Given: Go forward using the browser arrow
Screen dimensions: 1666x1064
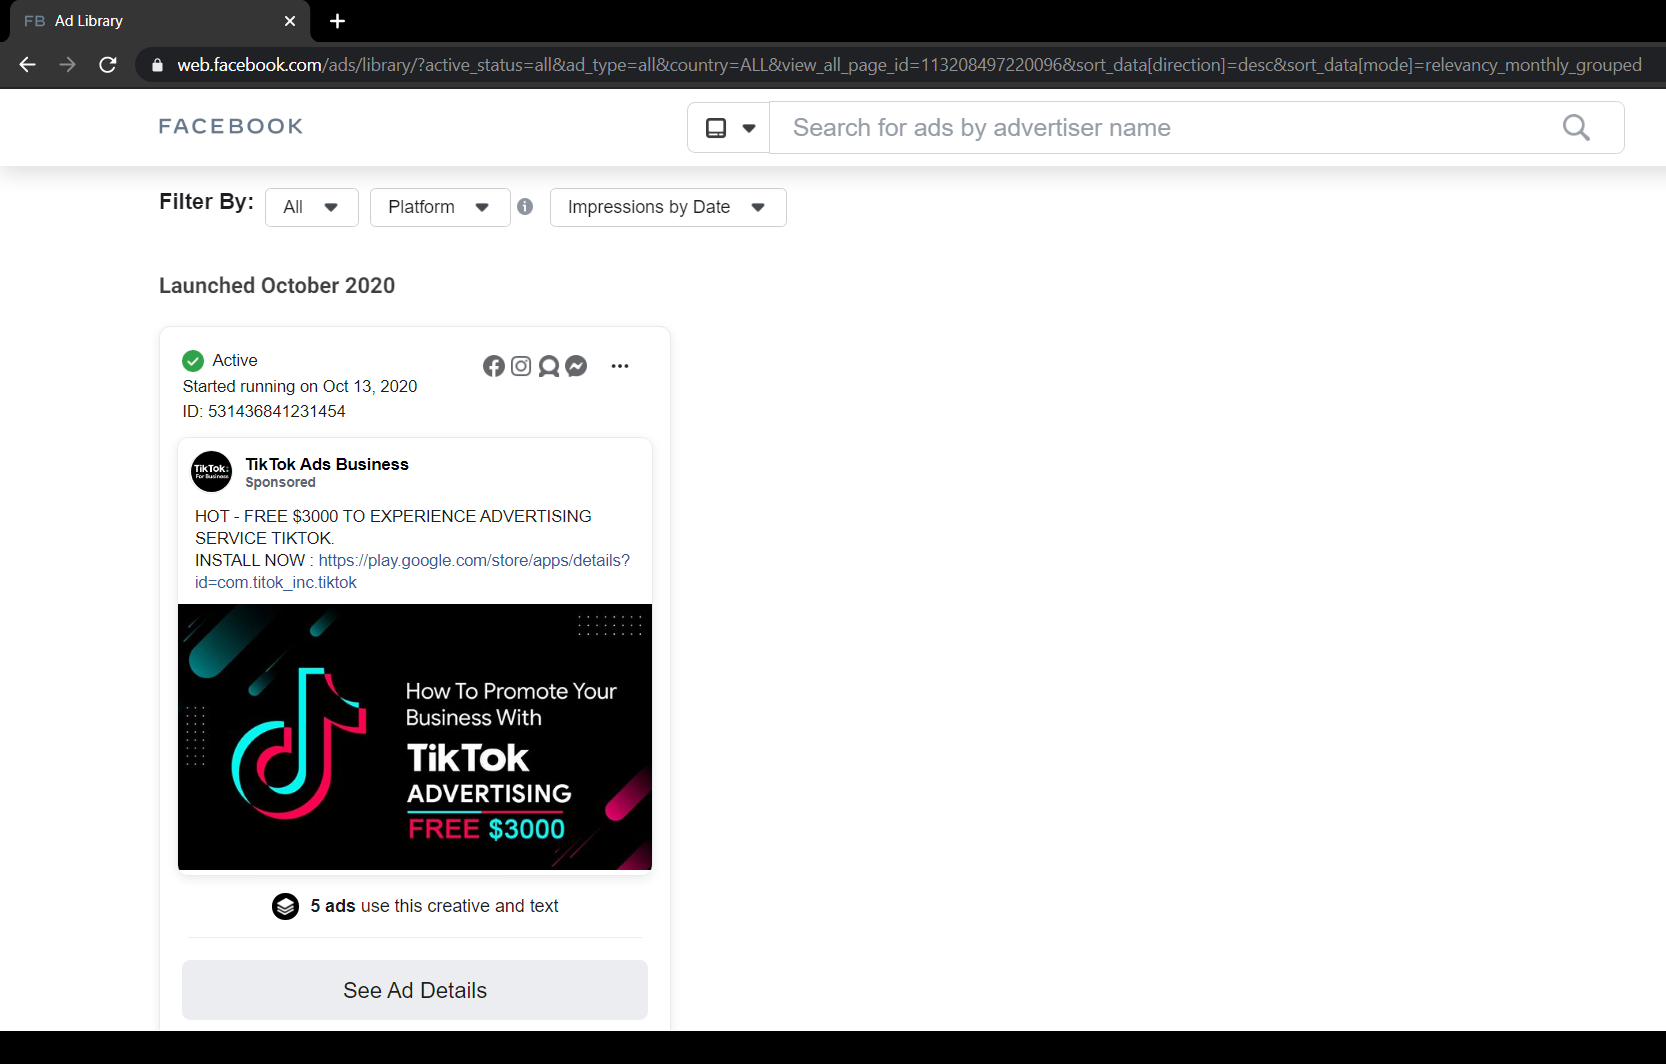Looking at the screenshot, I should click(x=67, y=65).
